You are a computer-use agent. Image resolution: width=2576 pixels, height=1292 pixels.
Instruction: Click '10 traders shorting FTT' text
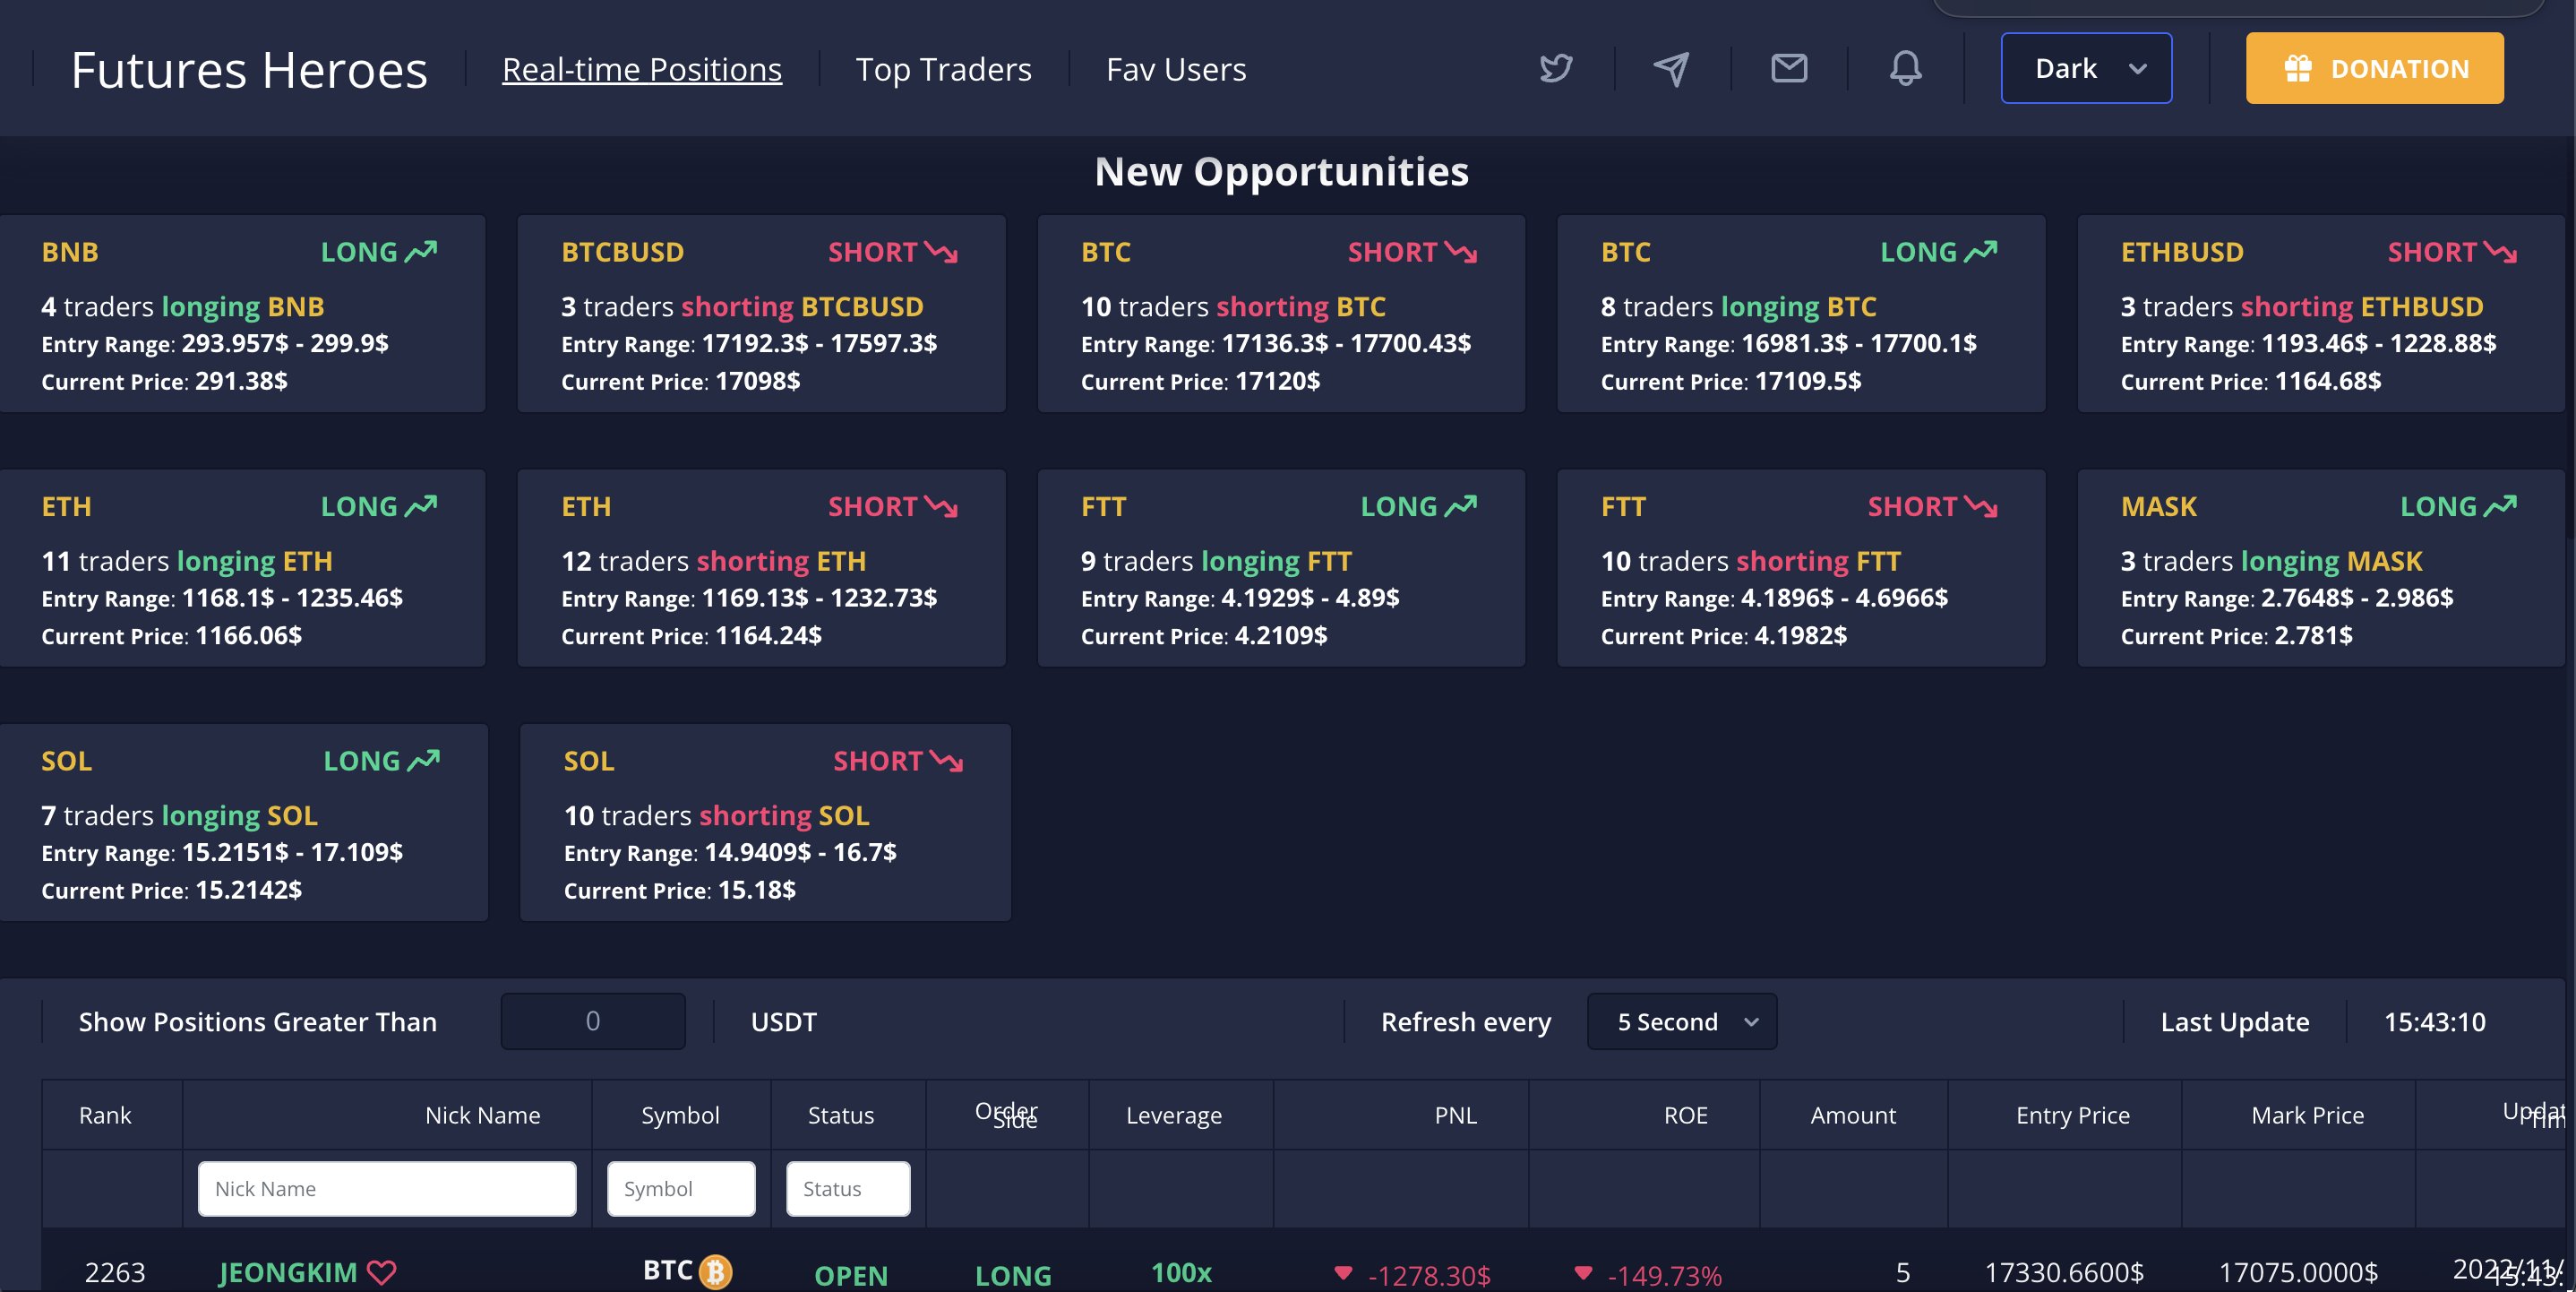coord(1750,560)
